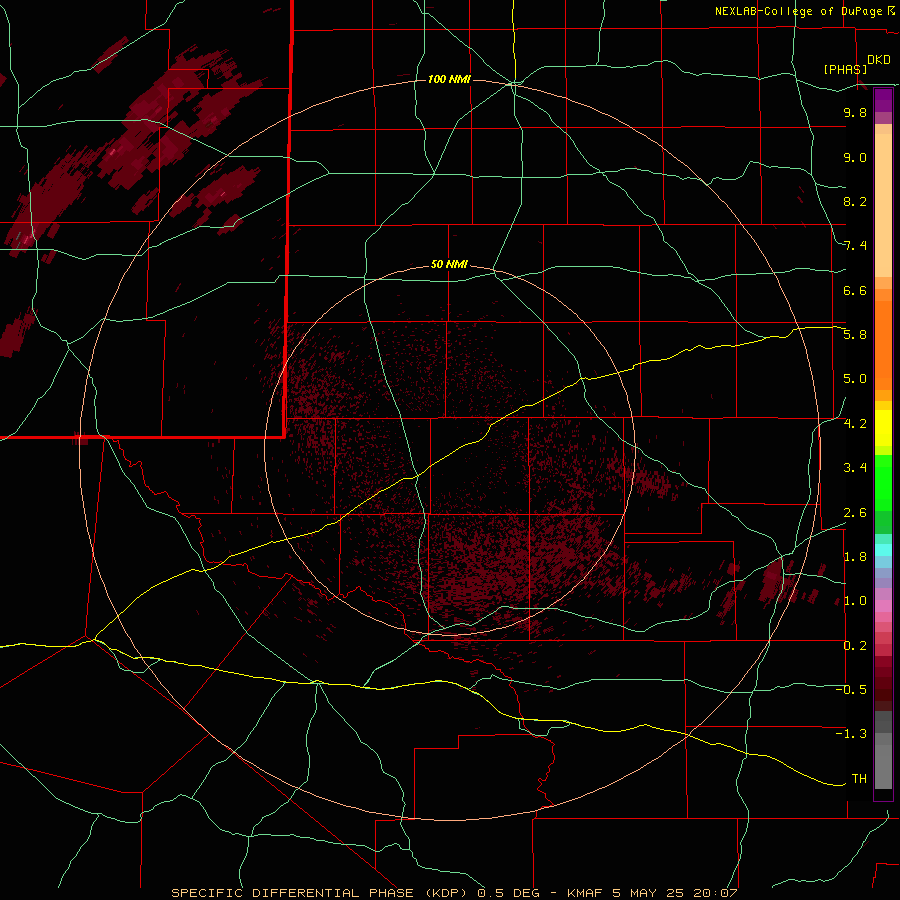This screenshot has width=900, height=900.
Task: Click the 9.8 value on color scale
Action: pyautogui.click(x=855, y=113)
